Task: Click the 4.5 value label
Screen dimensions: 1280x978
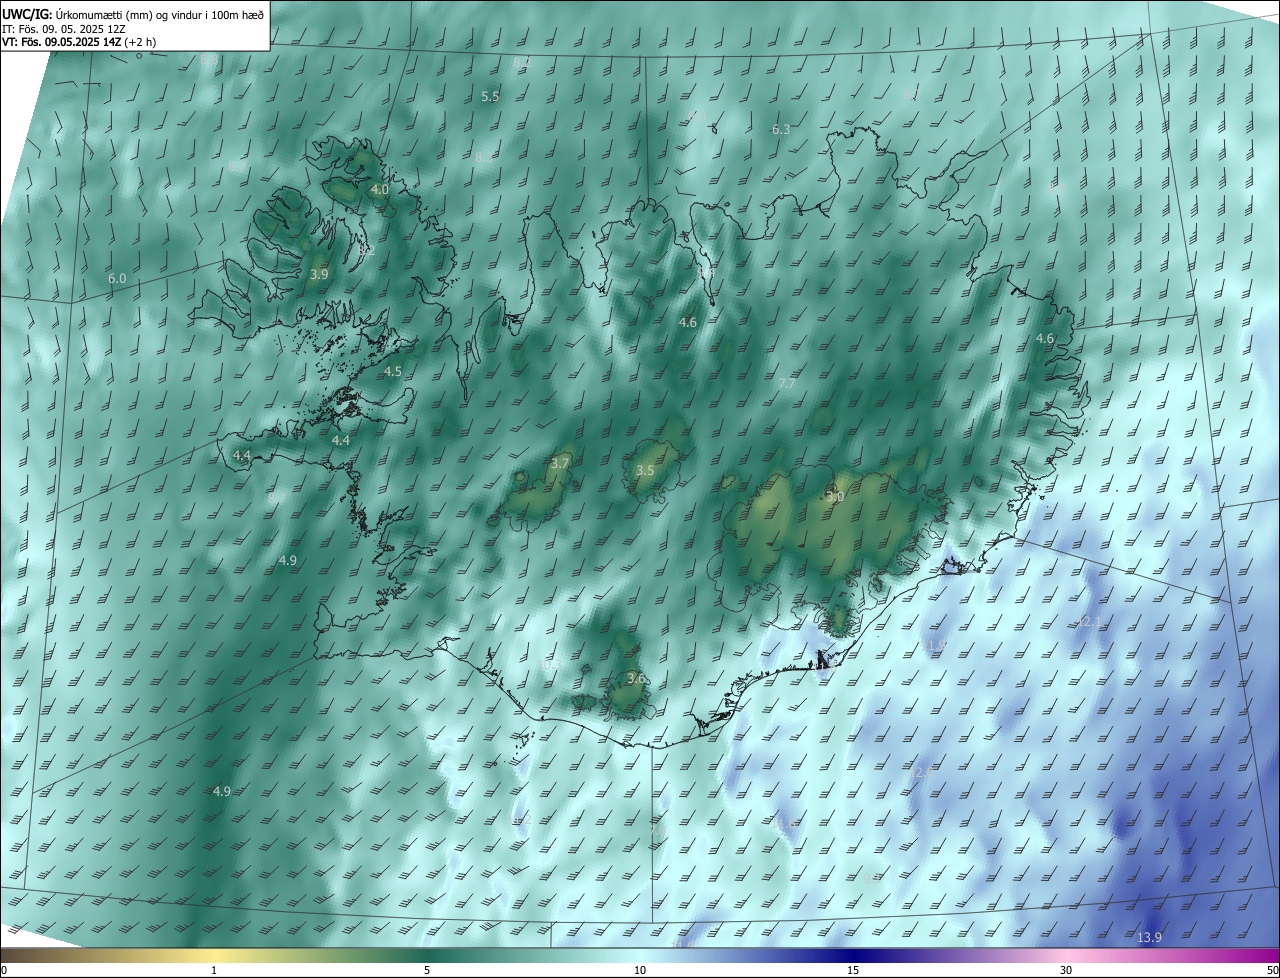Action: coord(393,372)
